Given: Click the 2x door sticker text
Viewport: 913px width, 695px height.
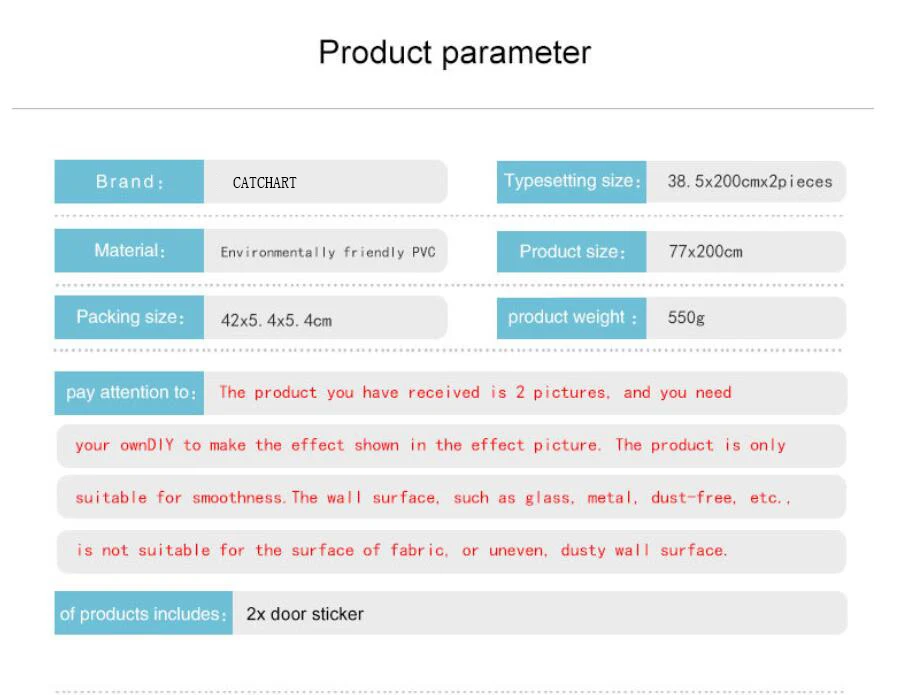Looking at the screenshot, I should pos(305,614).
